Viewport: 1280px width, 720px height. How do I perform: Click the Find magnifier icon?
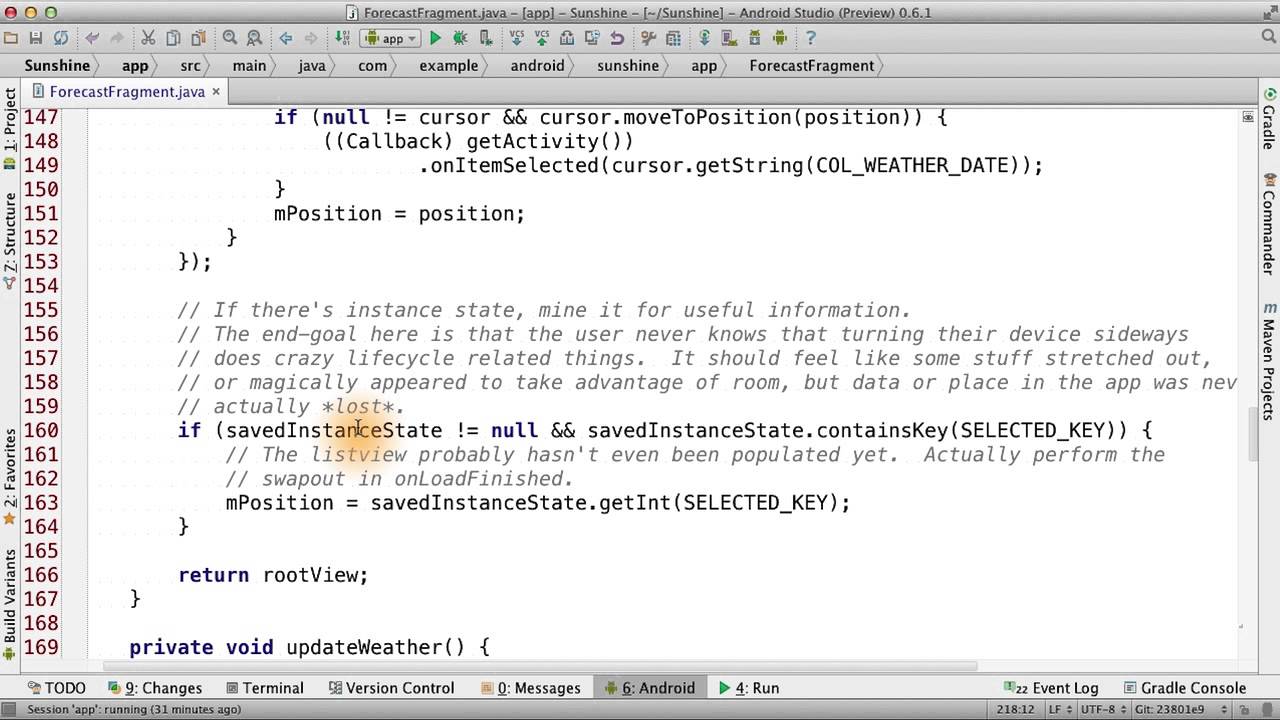[229, 38]
